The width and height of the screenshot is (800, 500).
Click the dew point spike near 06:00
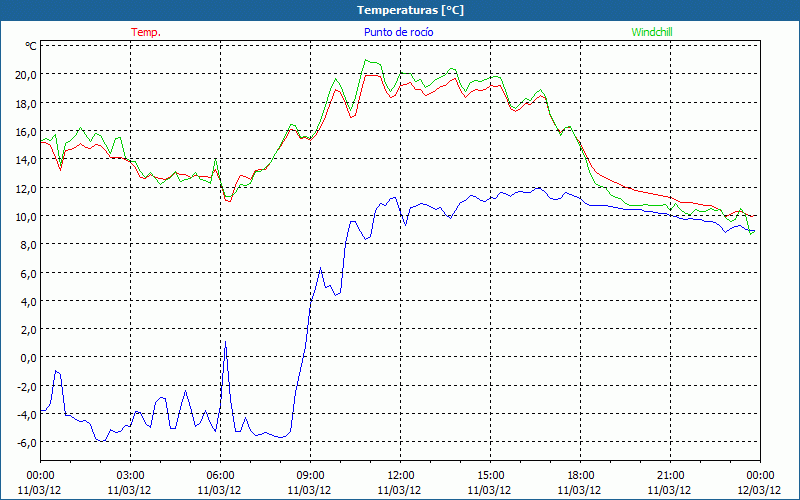[226, 343]
